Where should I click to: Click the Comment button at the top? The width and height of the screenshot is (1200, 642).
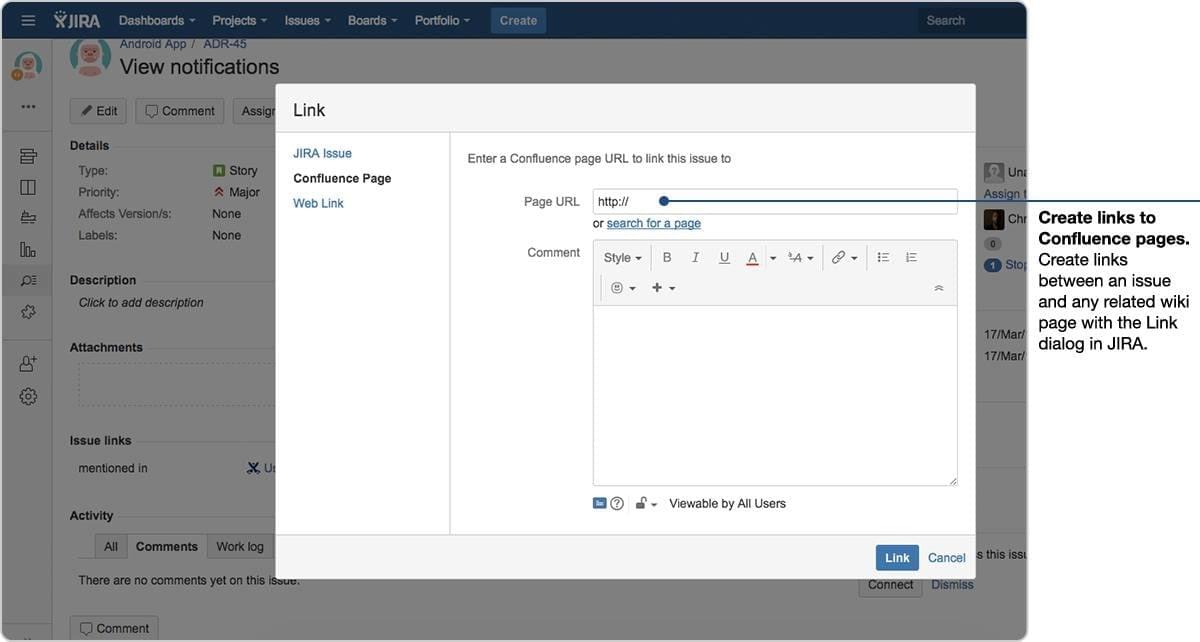(x=180, y=111)
